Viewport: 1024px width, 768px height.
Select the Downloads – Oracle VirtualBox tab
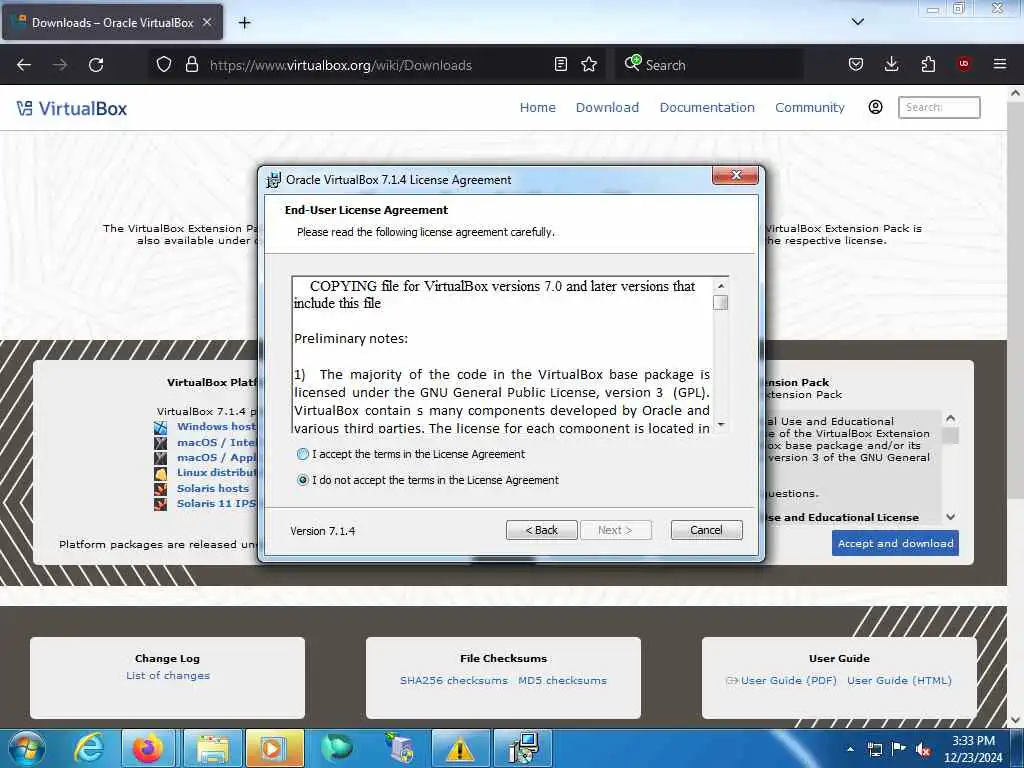pos(112,22)
